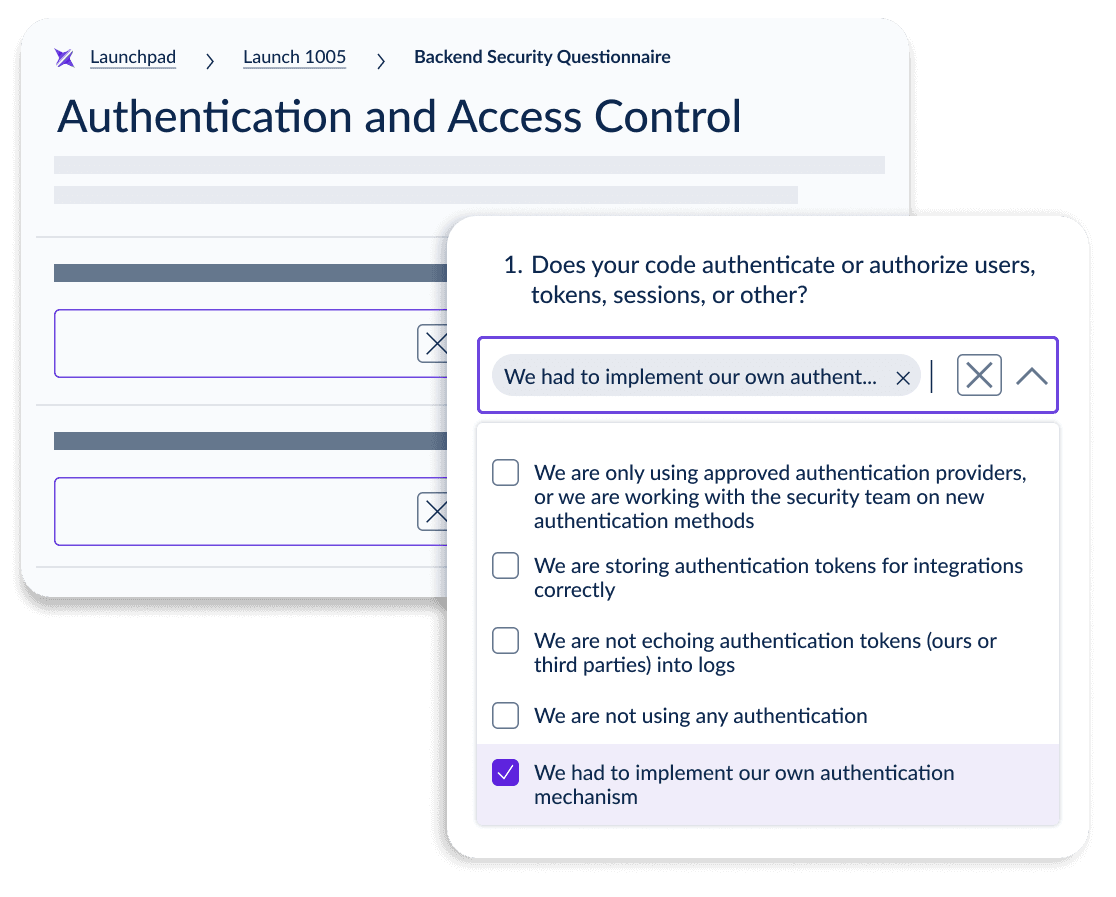Click the second breadcrumb separator chevron
1116x897 pixels.
[380, 61]
